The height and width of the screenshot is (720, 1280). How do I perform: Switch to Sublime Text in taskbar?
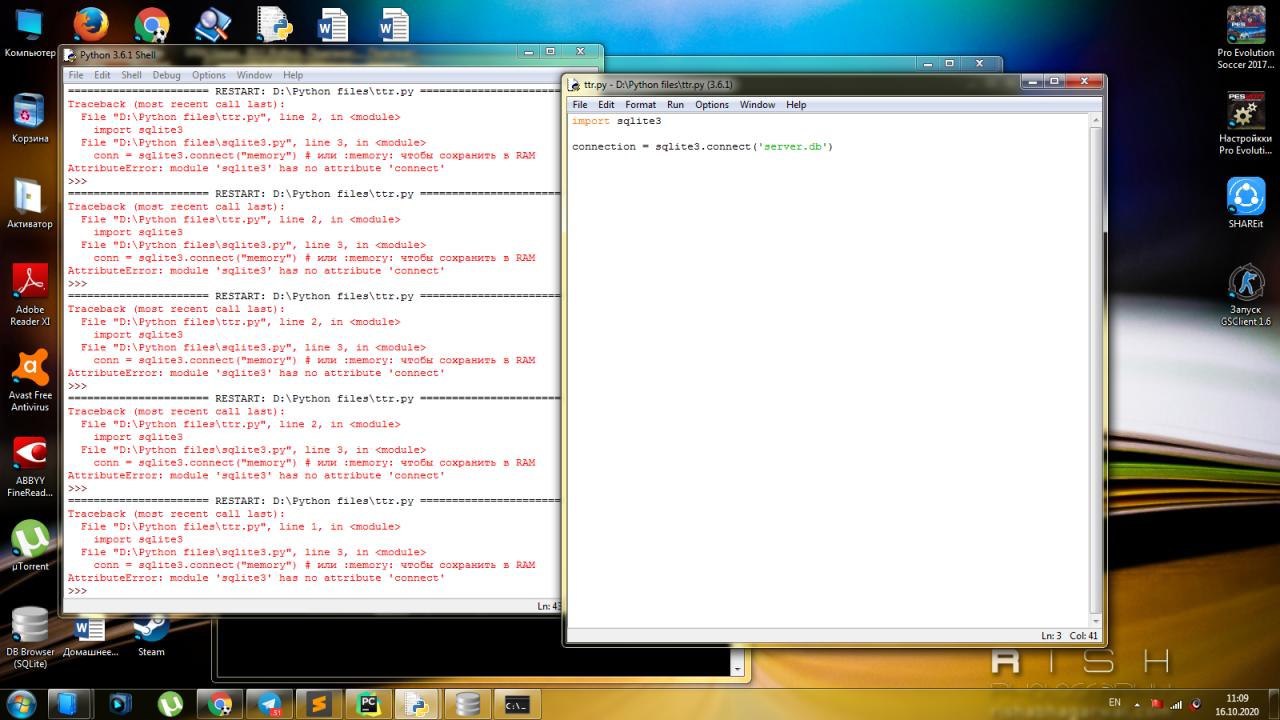(318, 704)
